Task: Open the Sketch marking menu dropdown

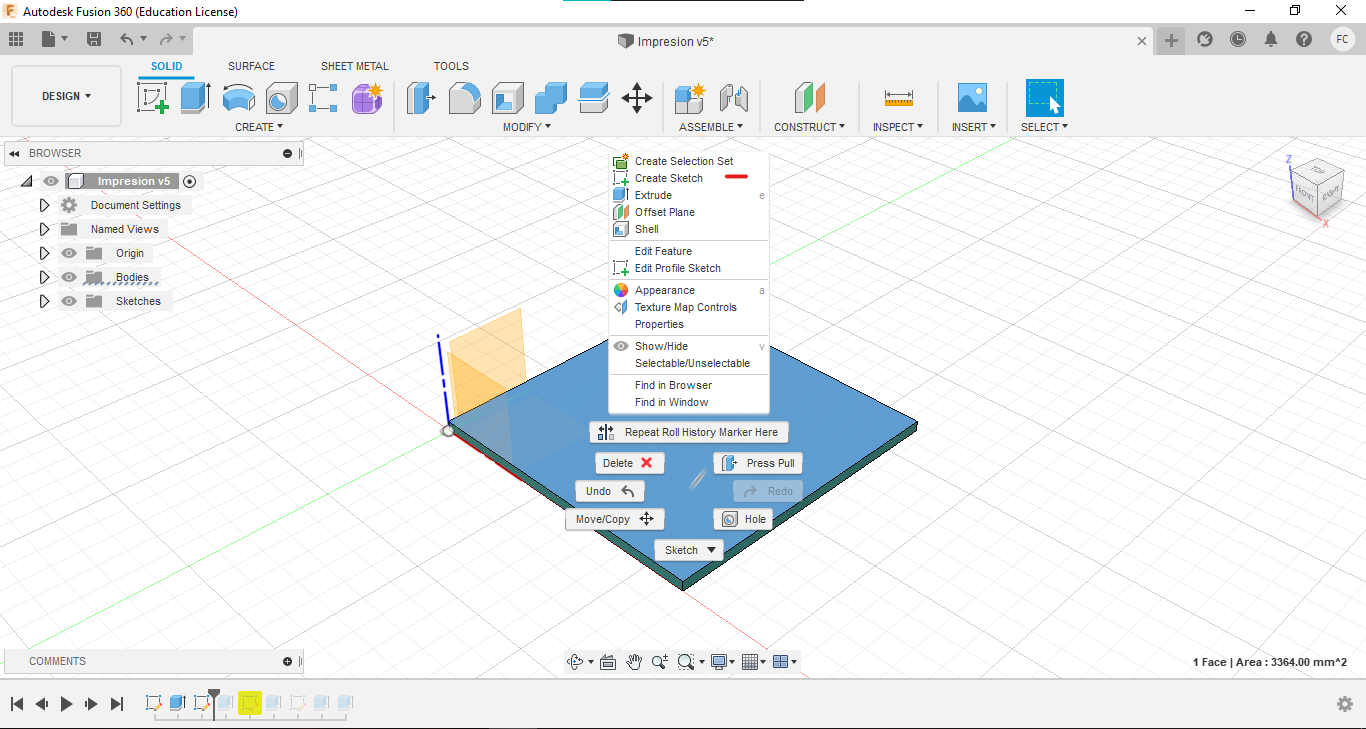Action: point(689,550)
